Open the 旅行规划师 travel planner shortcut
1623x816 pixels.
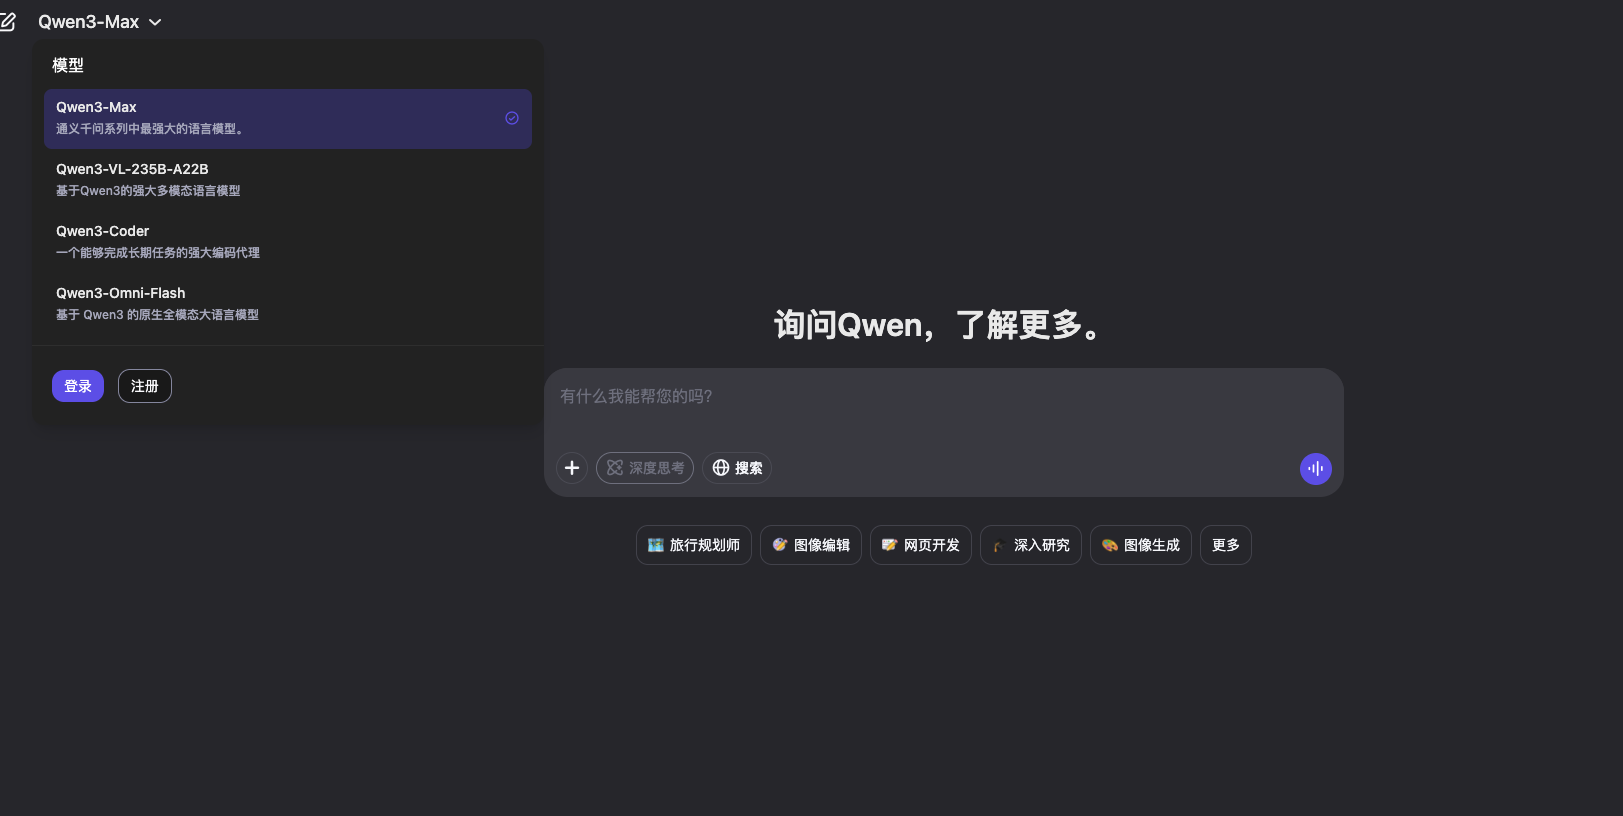[x=694, y=545]
